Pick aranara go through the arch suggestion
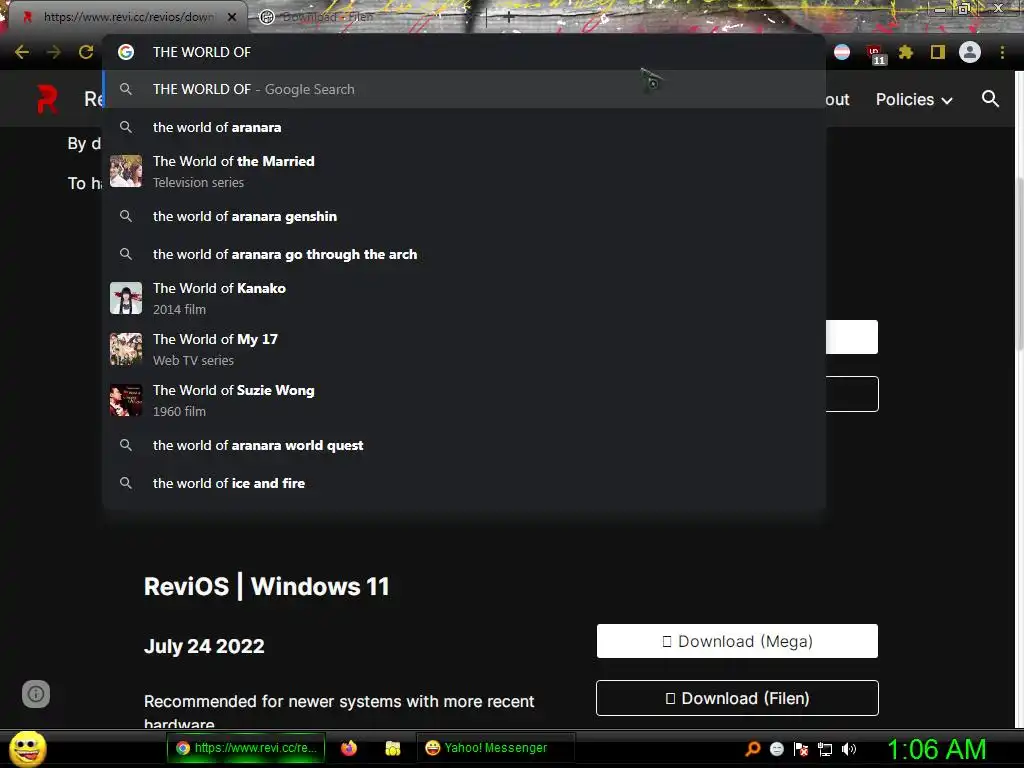The height and width of the screenshot is (768, 1024). click(464, 254)
